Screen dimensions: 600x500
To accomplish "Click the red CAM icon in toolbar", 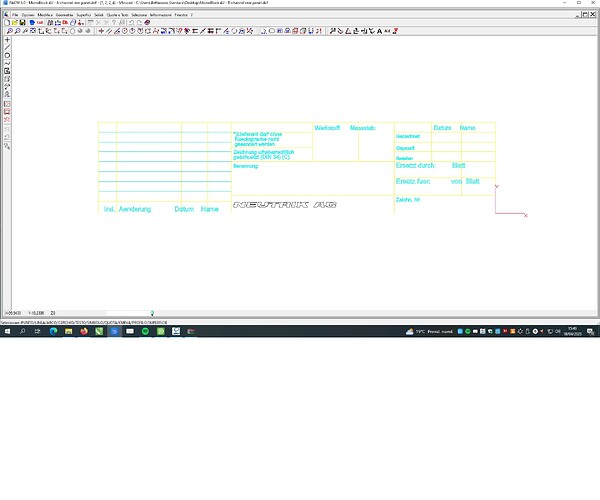I will click(x=40, y=23).
